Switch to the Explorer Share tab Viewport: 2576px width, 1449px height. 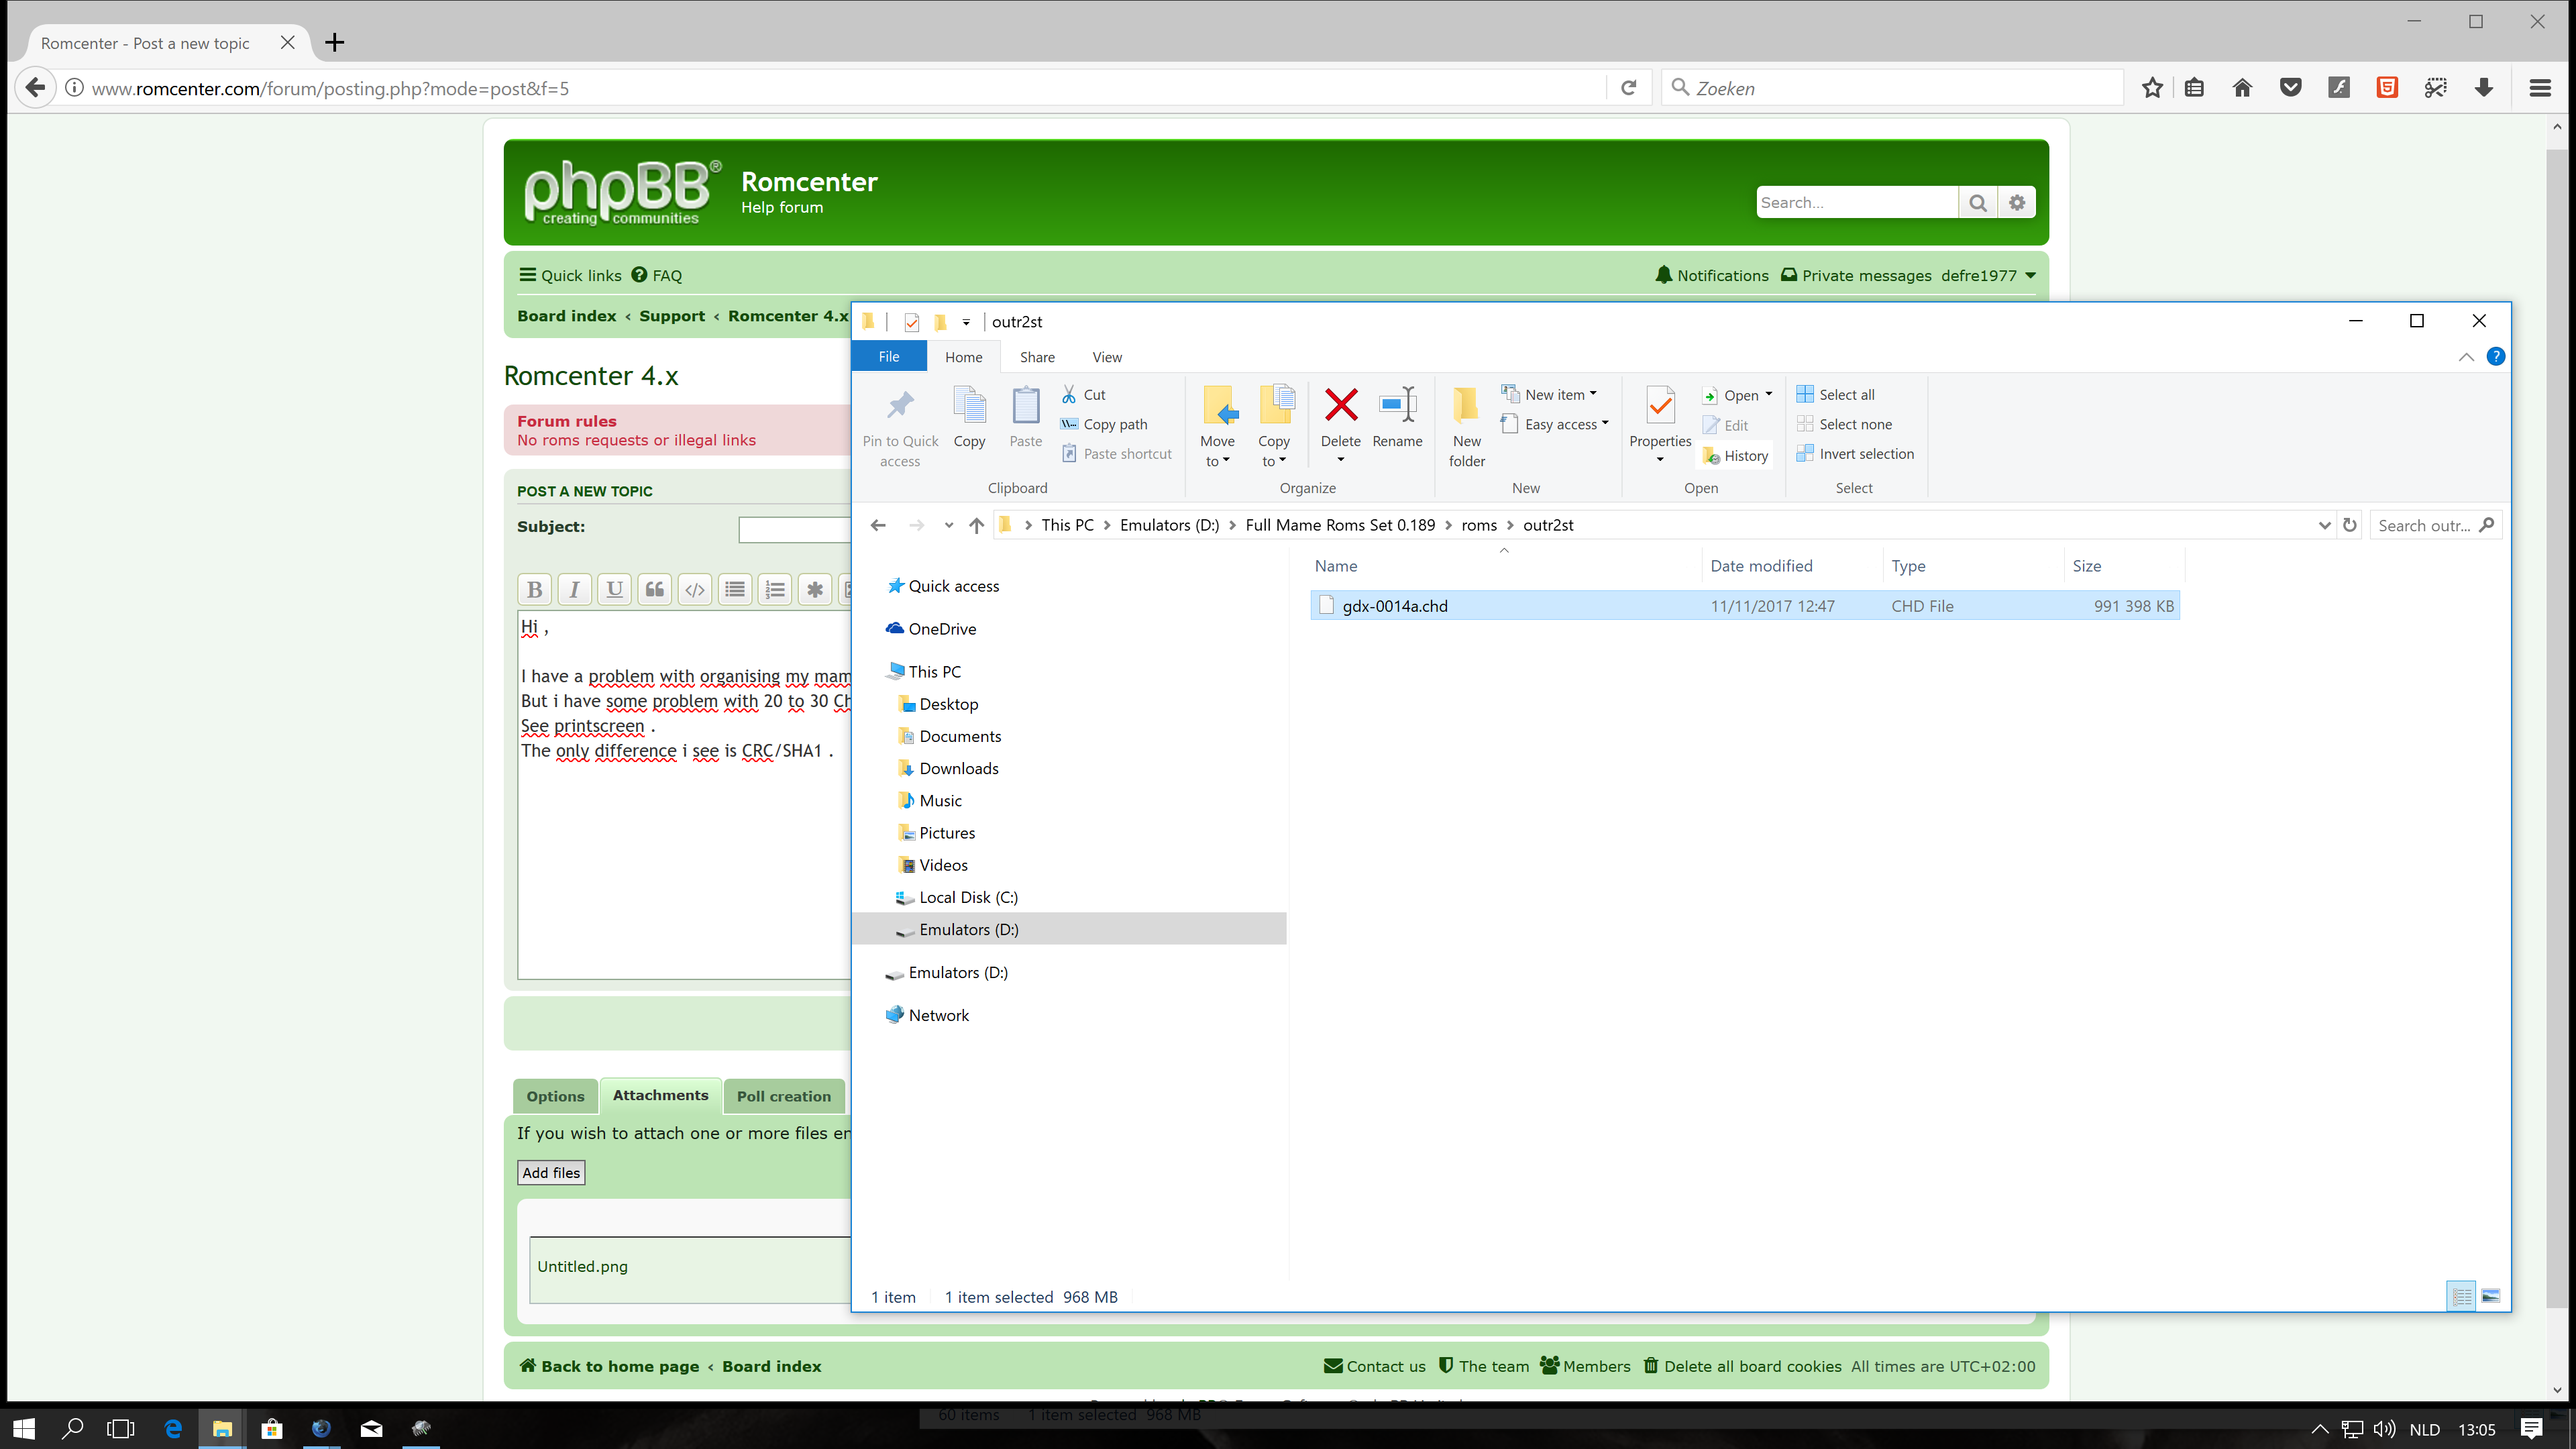point(1037,357)
